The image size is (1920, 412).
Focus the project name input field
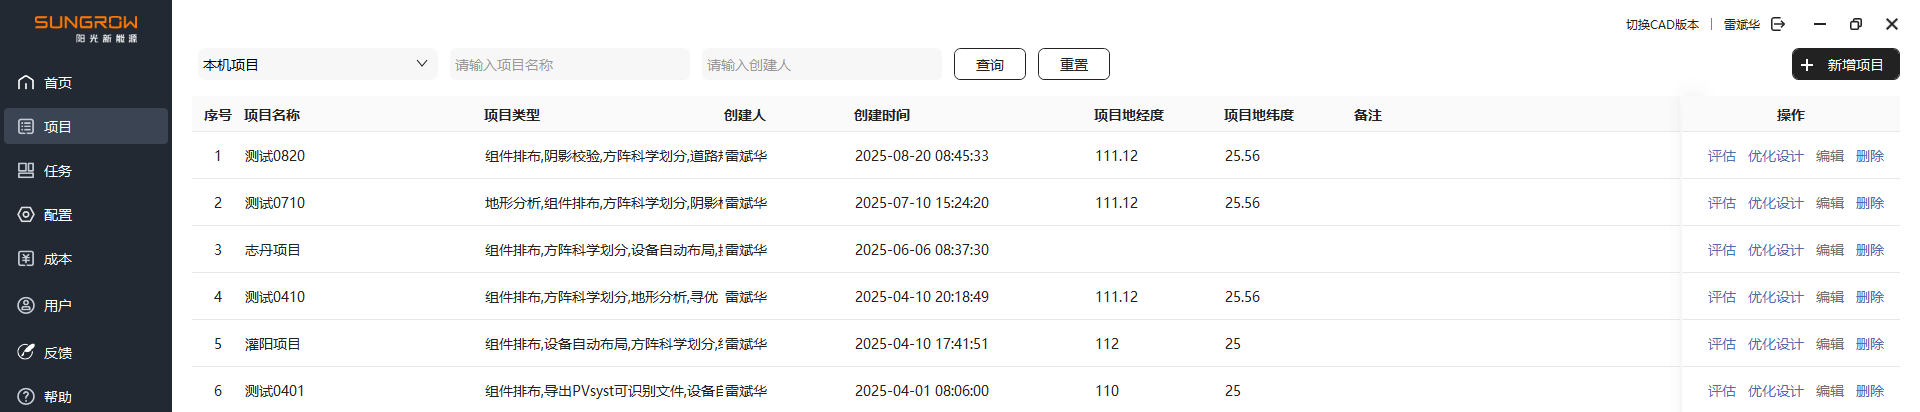coord(569,65)
